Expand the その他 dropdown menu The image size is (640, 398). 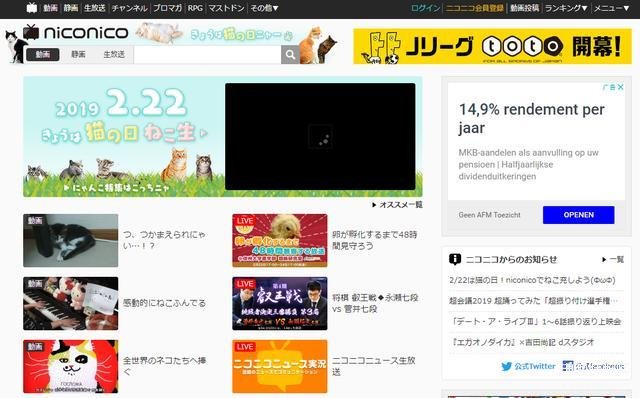click(x=264, y=8)
